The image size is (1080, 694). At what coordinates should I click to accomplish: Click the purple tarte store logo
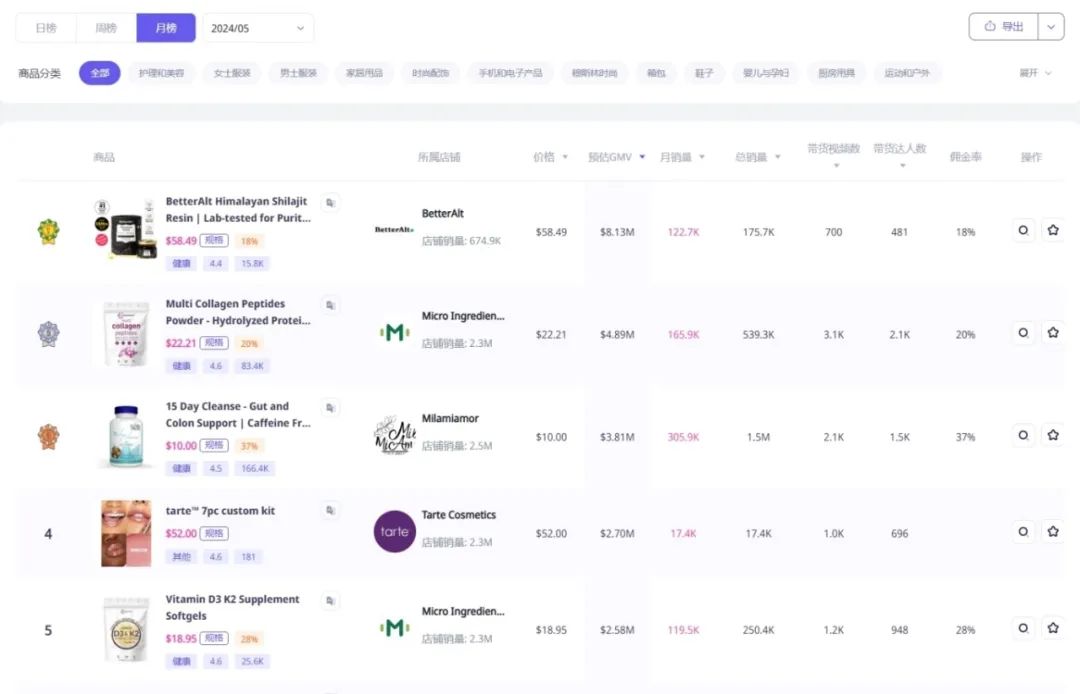point(395,532)
